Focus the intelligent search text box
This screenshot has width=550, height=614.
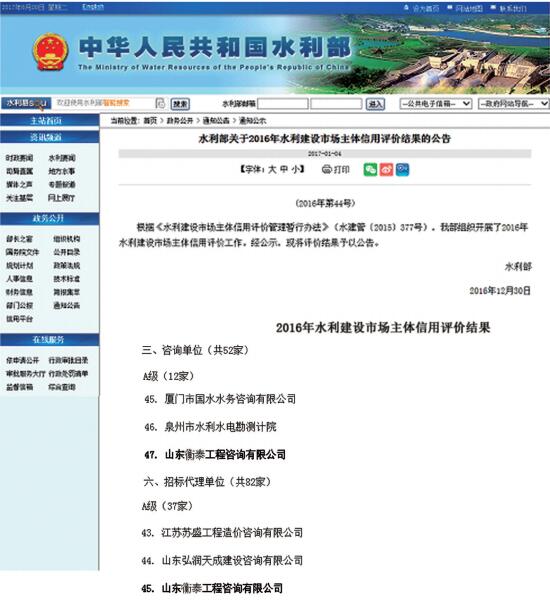pos(103,103)
